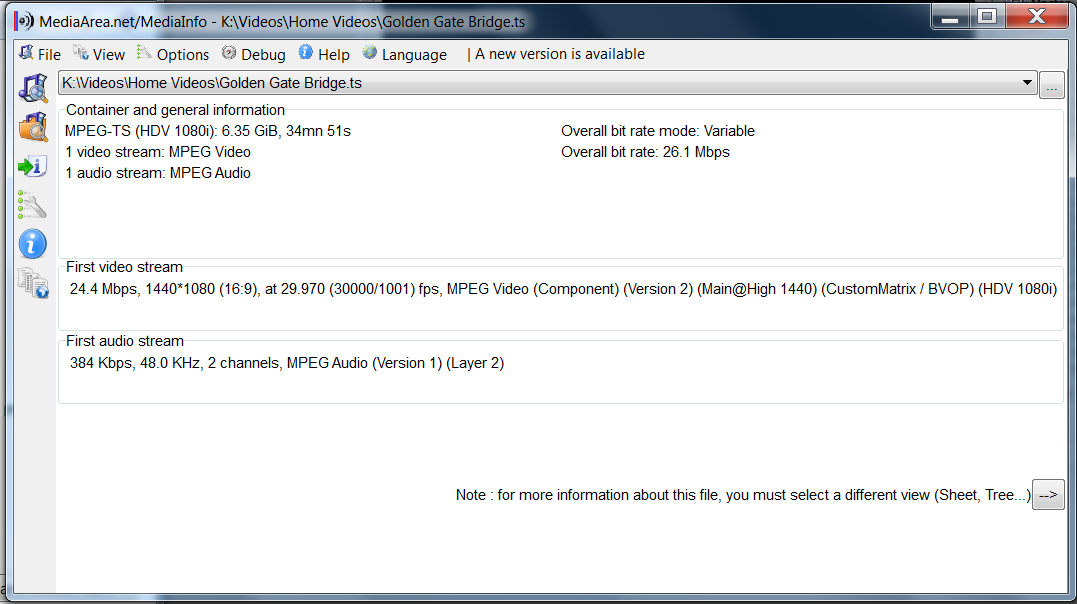Click 'Container and general information' group label
The width and height of the screenshot is (1077, 604).
pos(175,110)
